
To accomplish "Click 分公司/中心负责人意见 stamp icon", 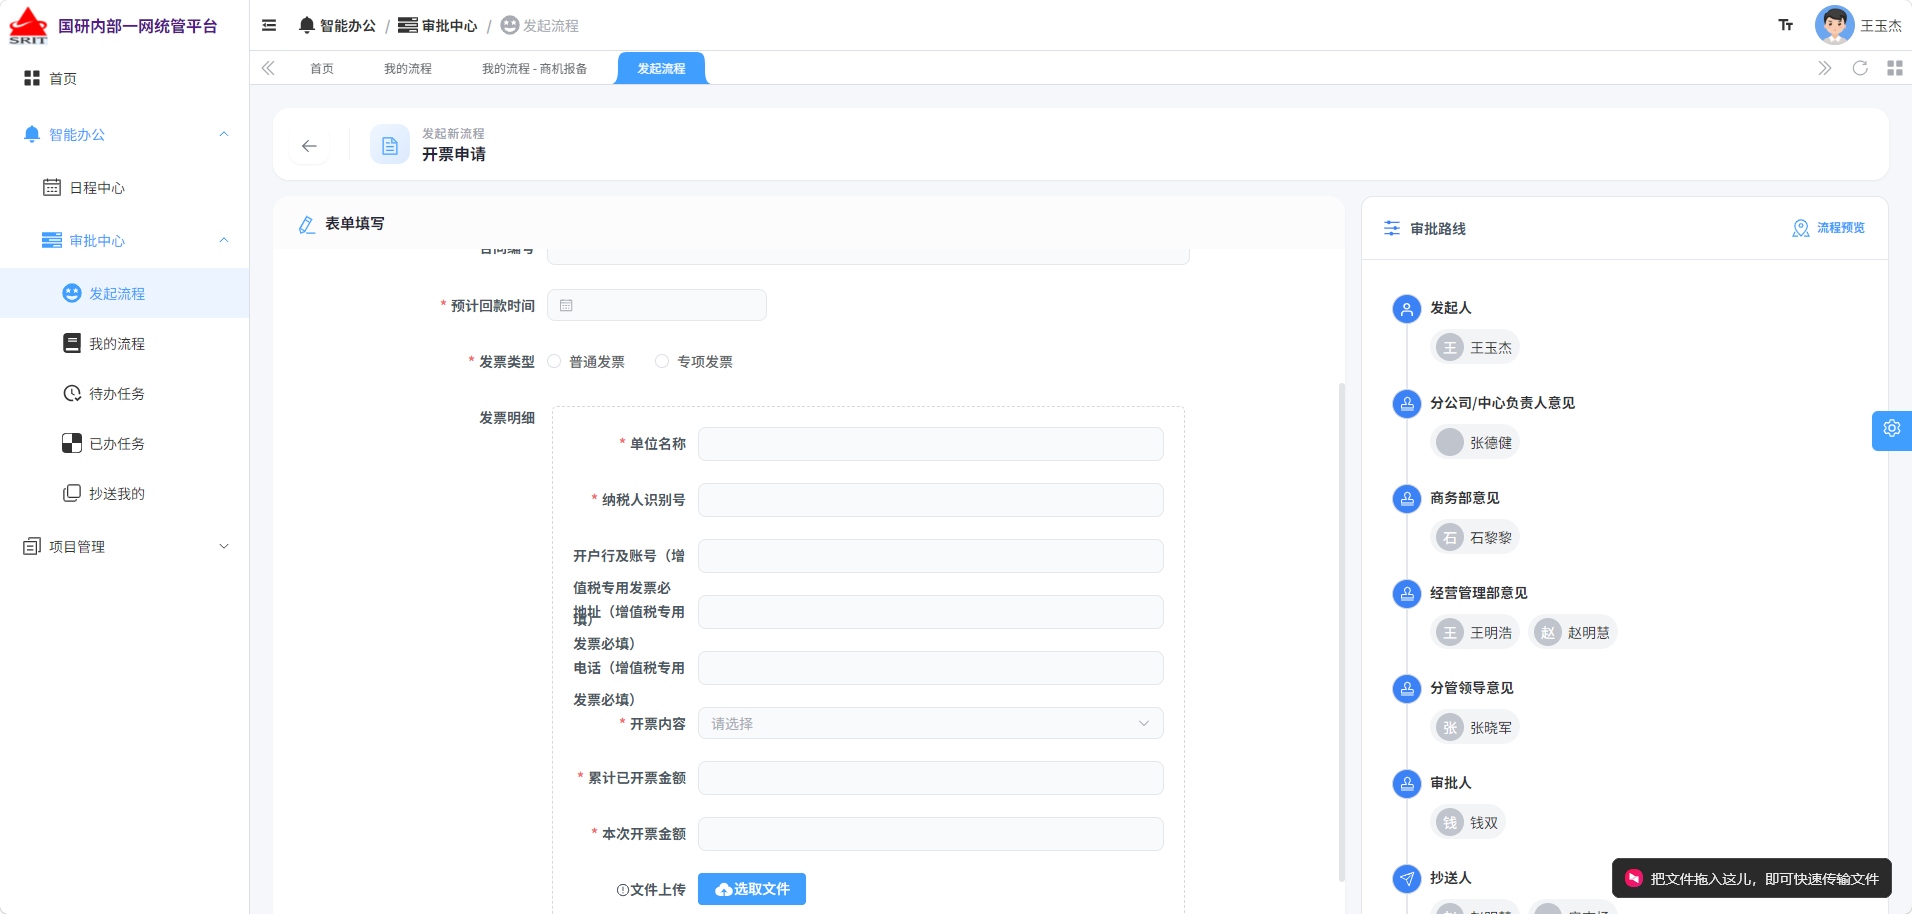I will point(1407,404).
